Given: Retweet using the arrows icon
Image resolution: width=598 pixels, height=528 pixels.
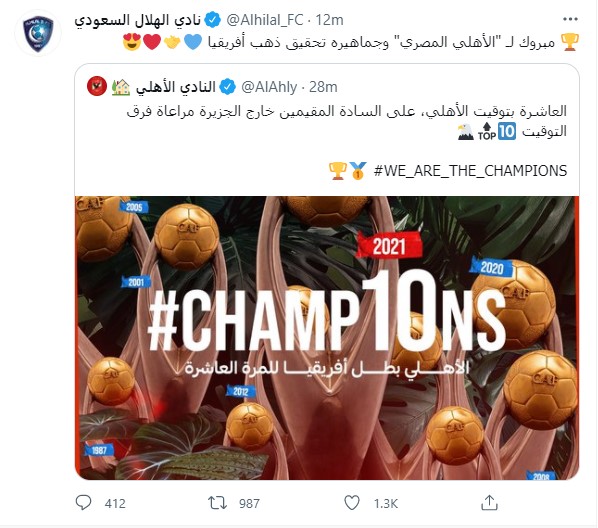Looking at the screenshot, I should (x=217, y=503).
